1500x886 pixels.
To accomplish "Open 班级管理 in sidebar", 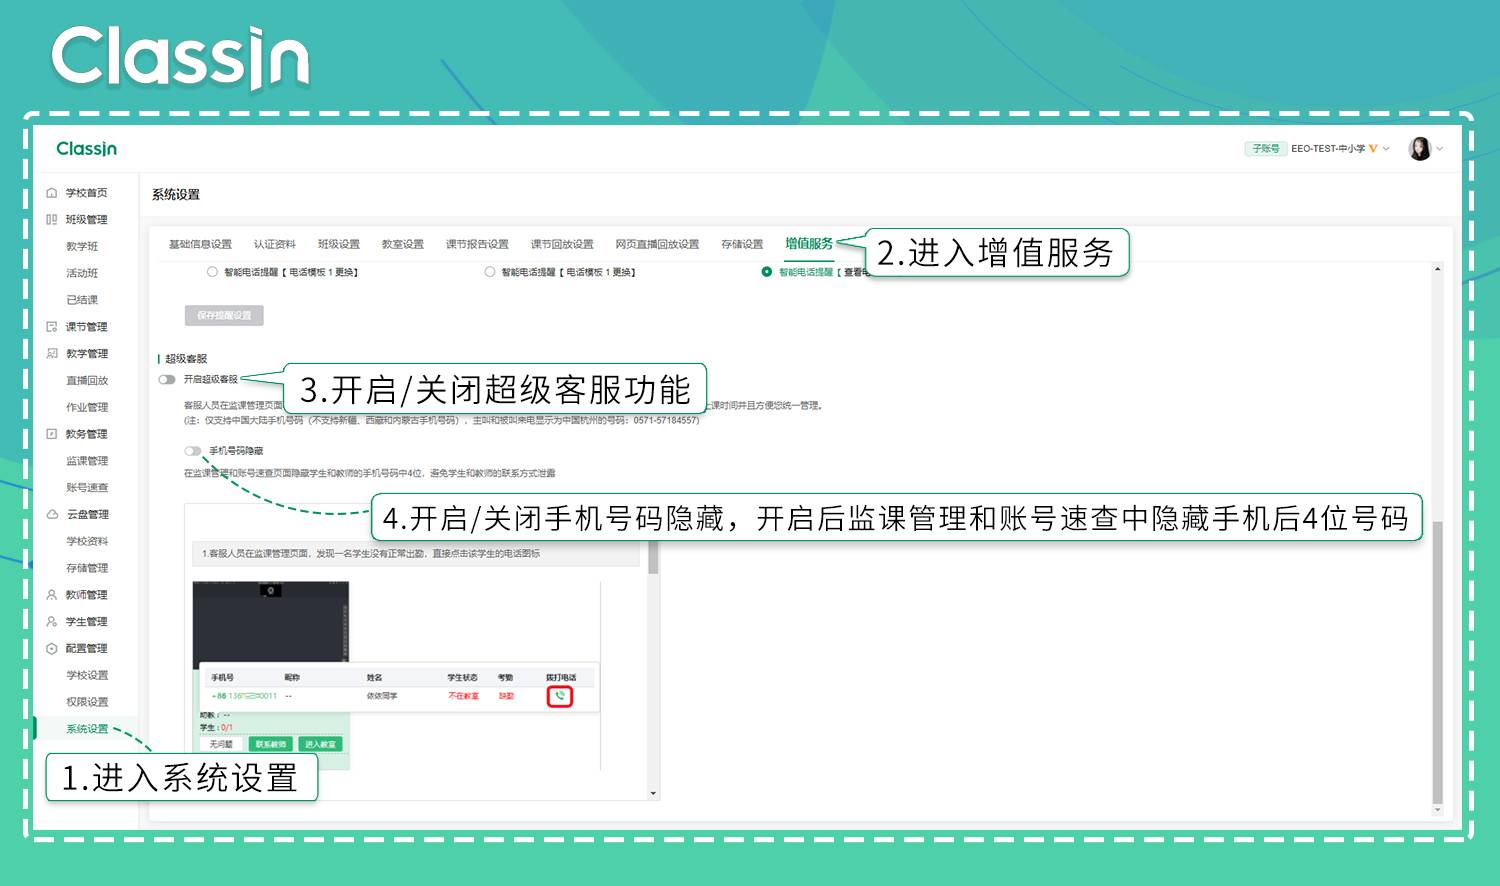I will [x=86, y=220].
